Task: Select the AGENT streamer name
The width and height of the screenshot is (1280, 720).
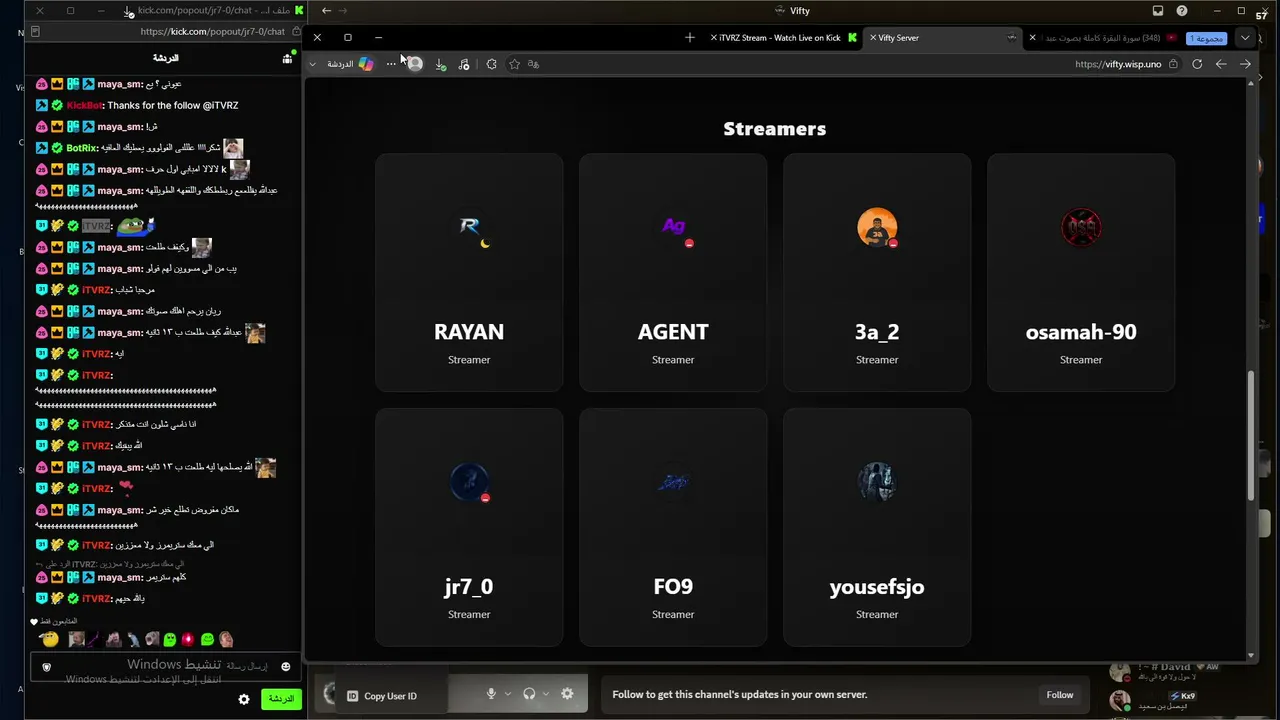Action: tap(673, 332)
